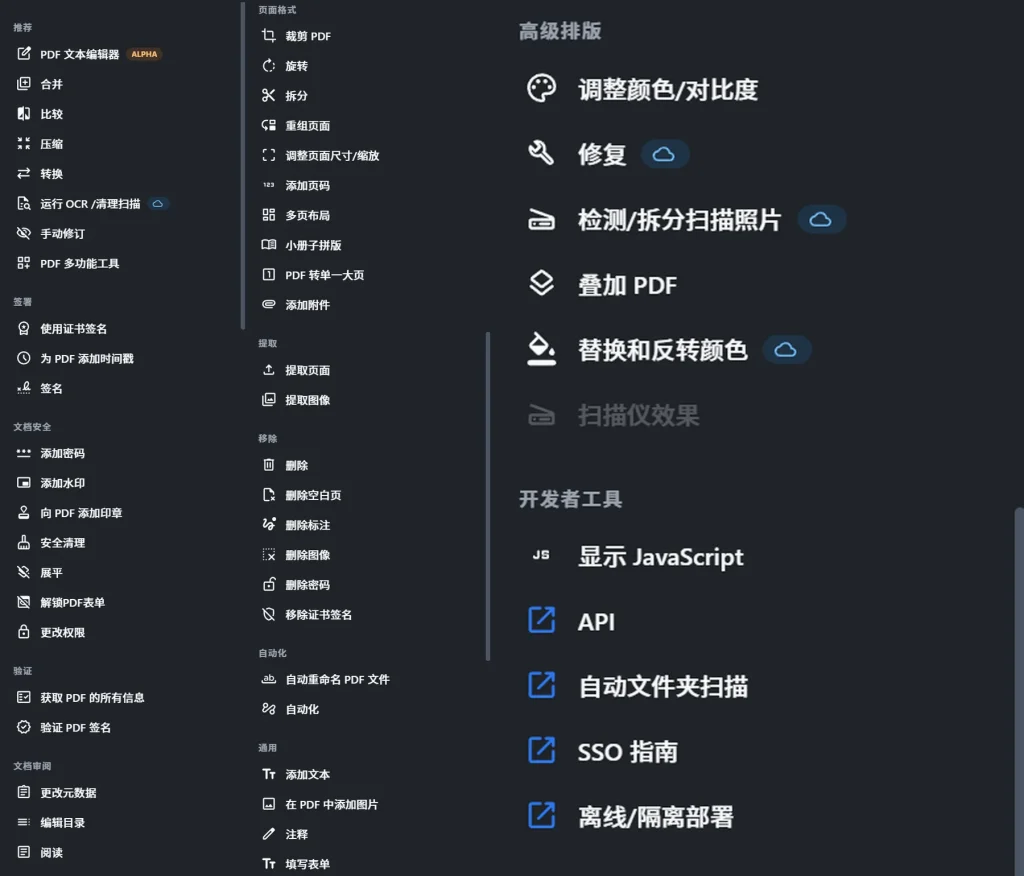Viewport: 1024px width, 876px height.
Task: Click the cloud badge next to 替换和反转颜色
Action: coord(786,350)
